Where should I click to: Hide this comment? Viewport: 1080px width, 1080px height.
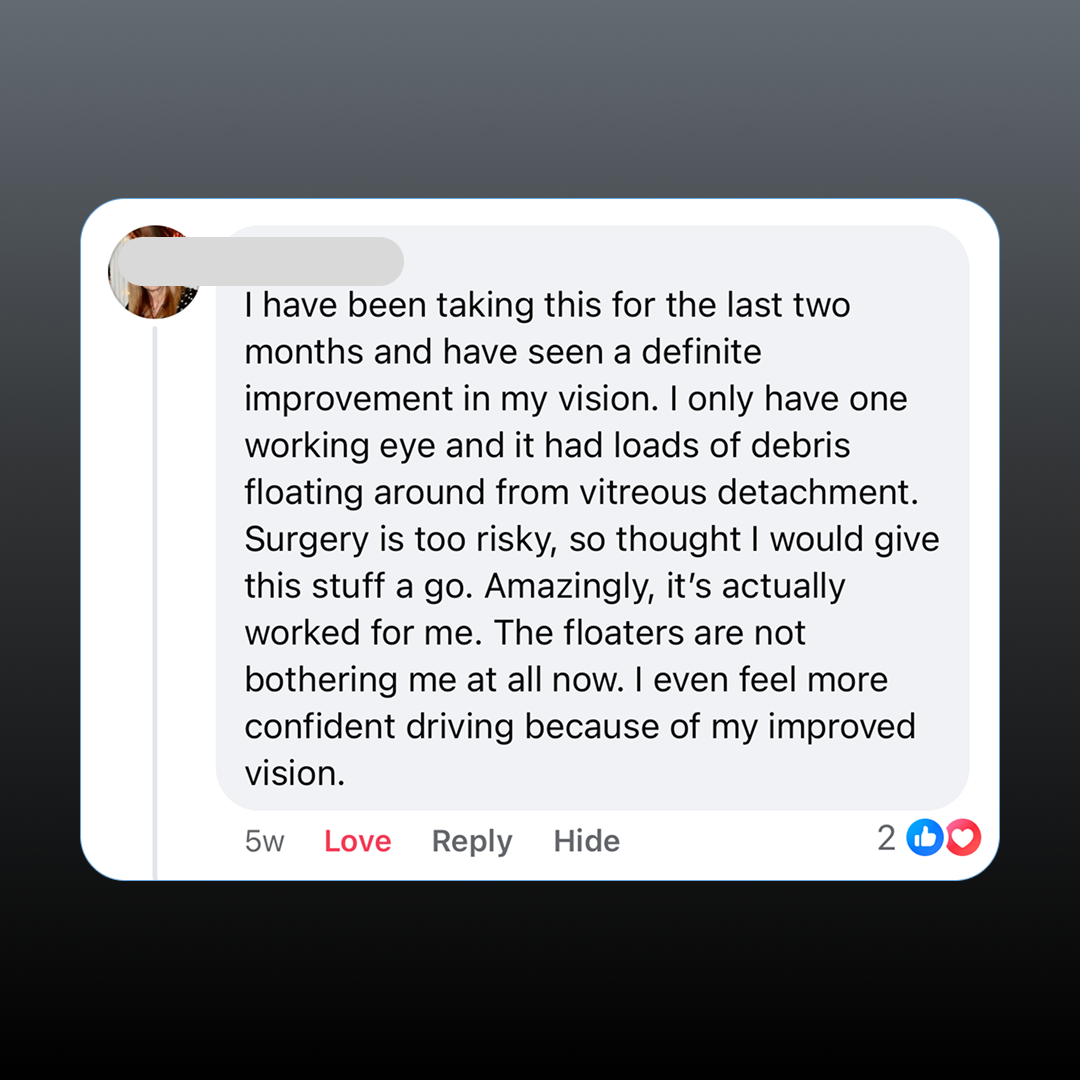(586, 841)
